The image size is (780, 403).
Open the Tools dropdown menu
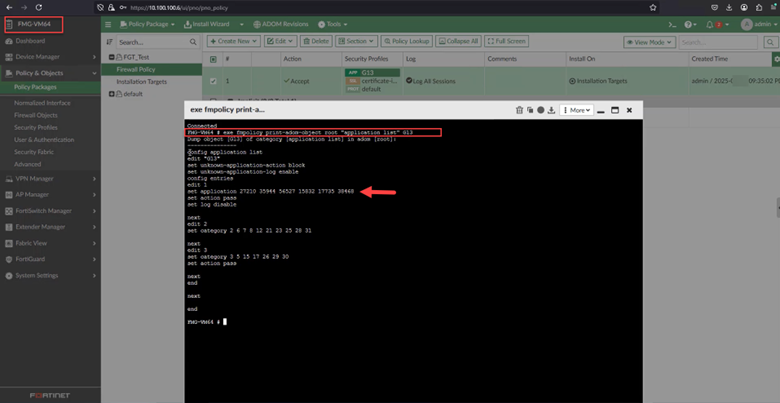click(332, 24)
